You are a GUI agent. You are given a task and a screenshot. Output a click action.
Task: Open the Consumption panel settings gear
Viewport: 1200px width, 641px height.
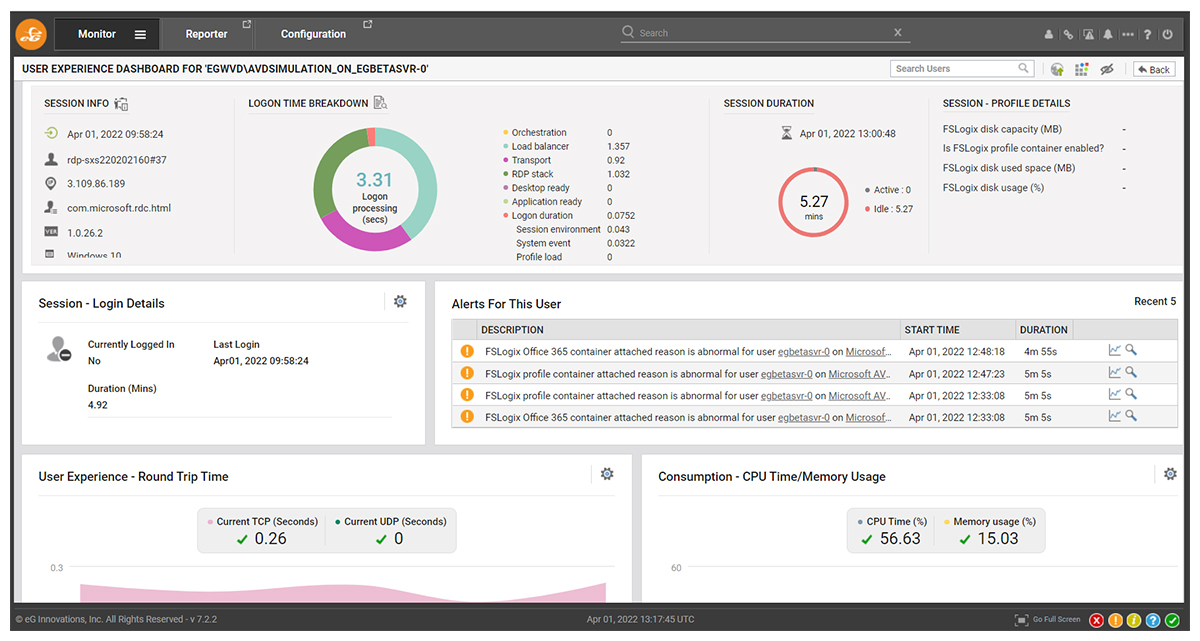[x=1171, y=474]
